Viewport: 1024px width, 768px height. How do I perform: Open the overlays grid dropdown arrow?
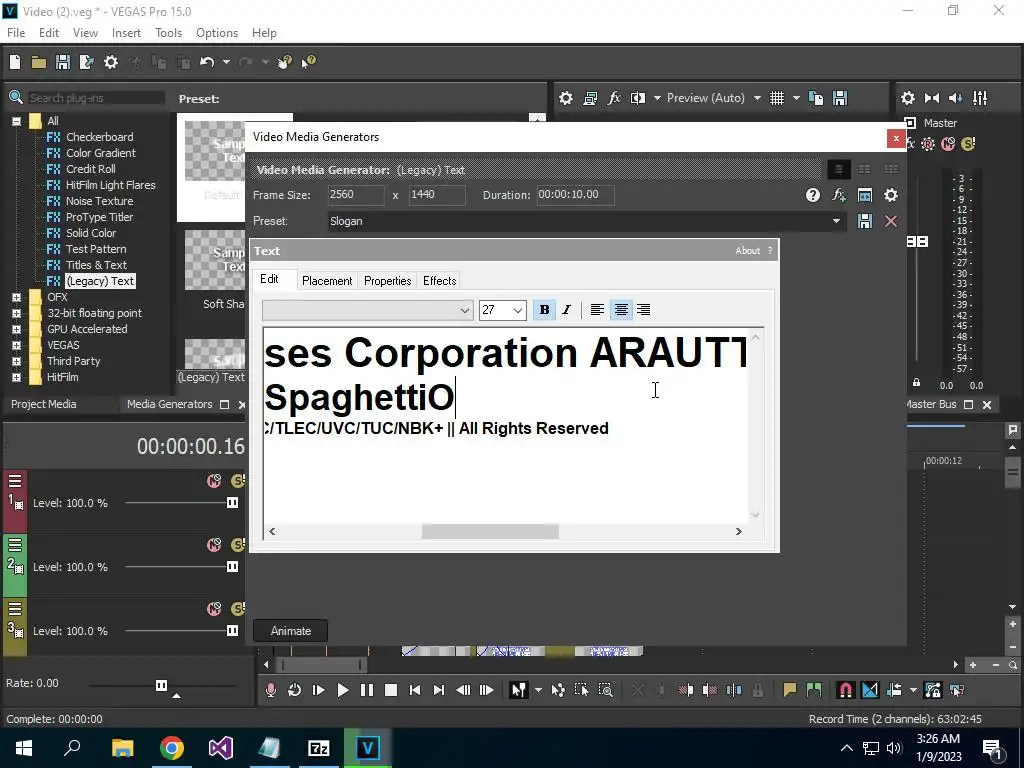(796, 98)
